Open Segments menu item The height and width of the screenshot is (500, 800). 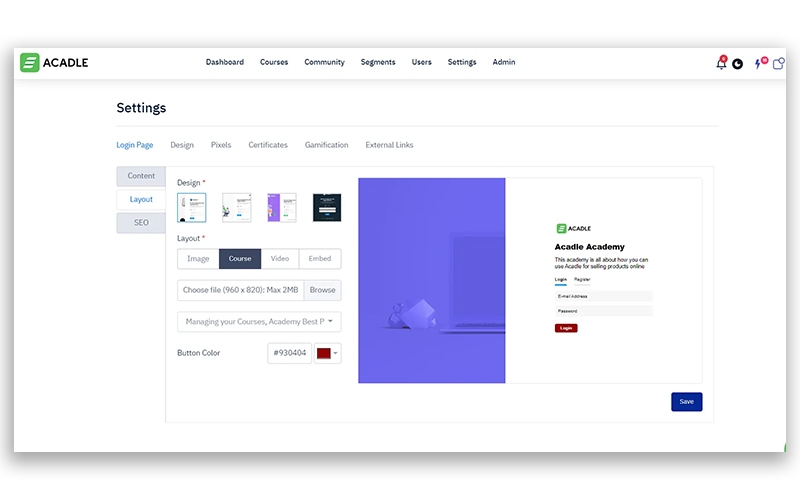(378, 62)
